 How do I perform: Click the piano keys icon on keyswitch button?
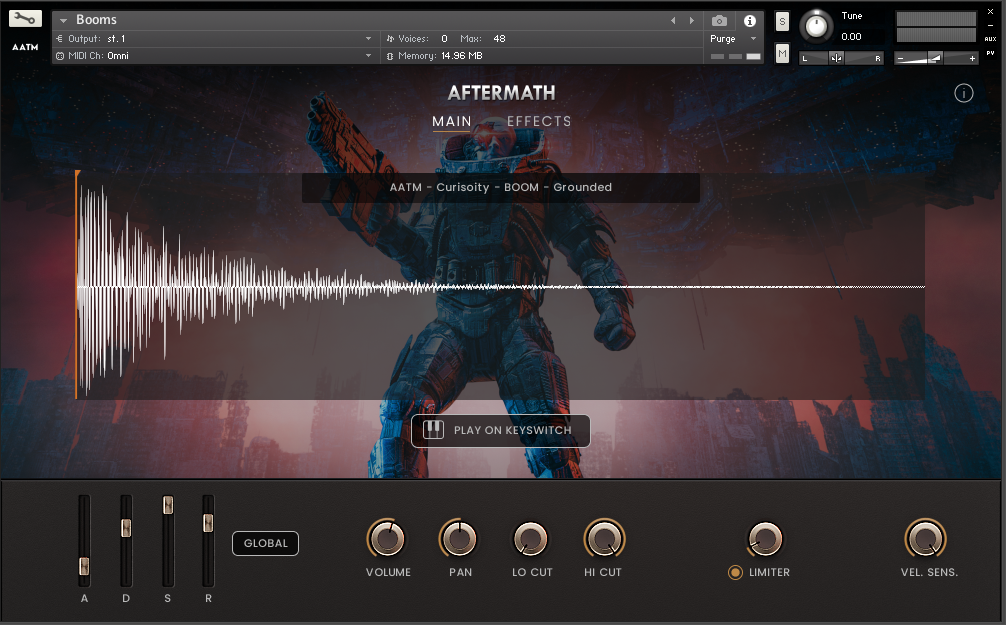point(433,430)
